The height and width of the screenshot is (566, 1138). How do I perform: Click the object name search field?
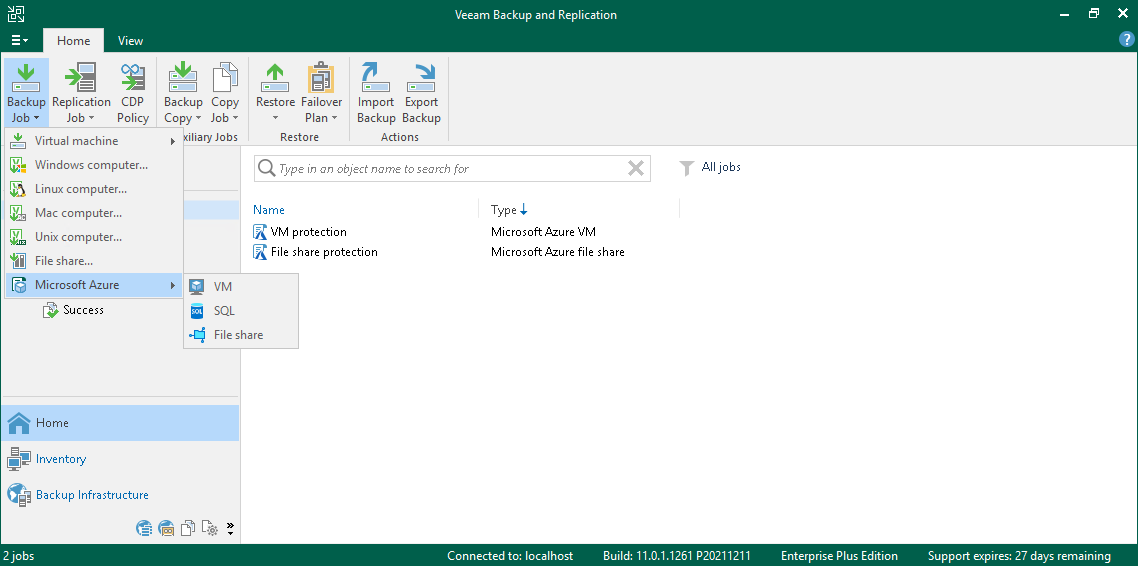[x=451, y=168]
